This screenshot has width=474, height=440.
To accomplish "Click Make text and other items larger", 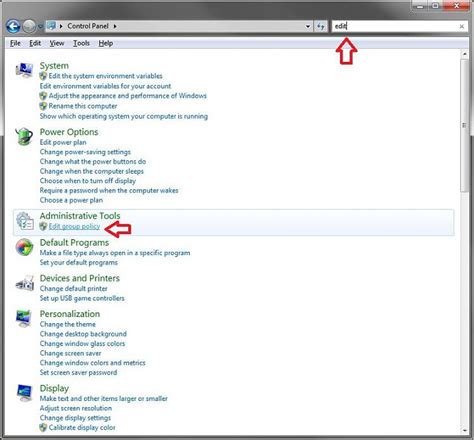I will click(x=104, y=399).
